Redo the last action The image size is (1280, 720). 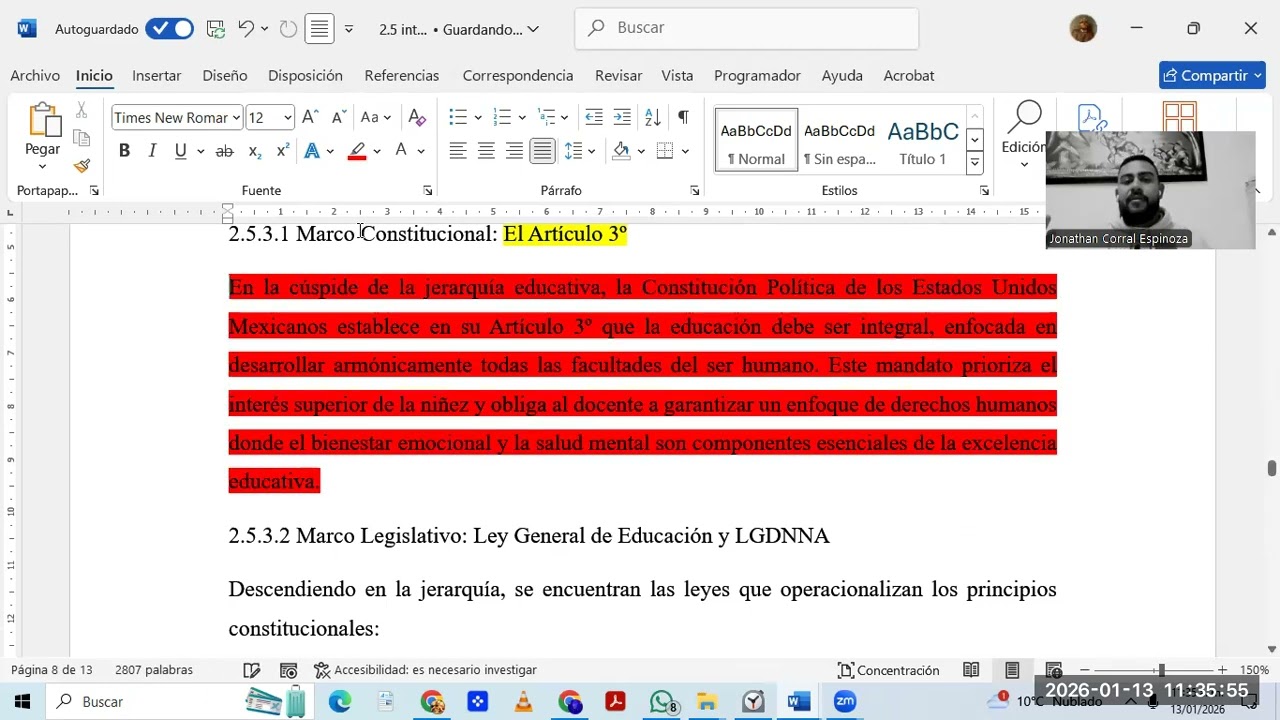pos(288,29)
